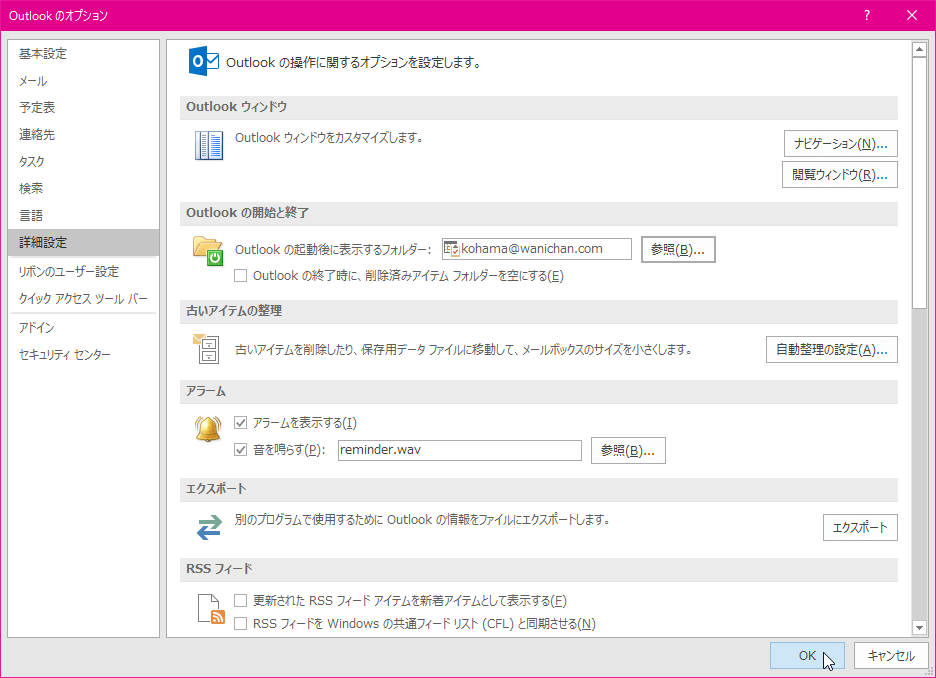Image resolution: width=936 pixels, height=678 pixels.
Task: Open the 予定表 options category
Action: 84,107
